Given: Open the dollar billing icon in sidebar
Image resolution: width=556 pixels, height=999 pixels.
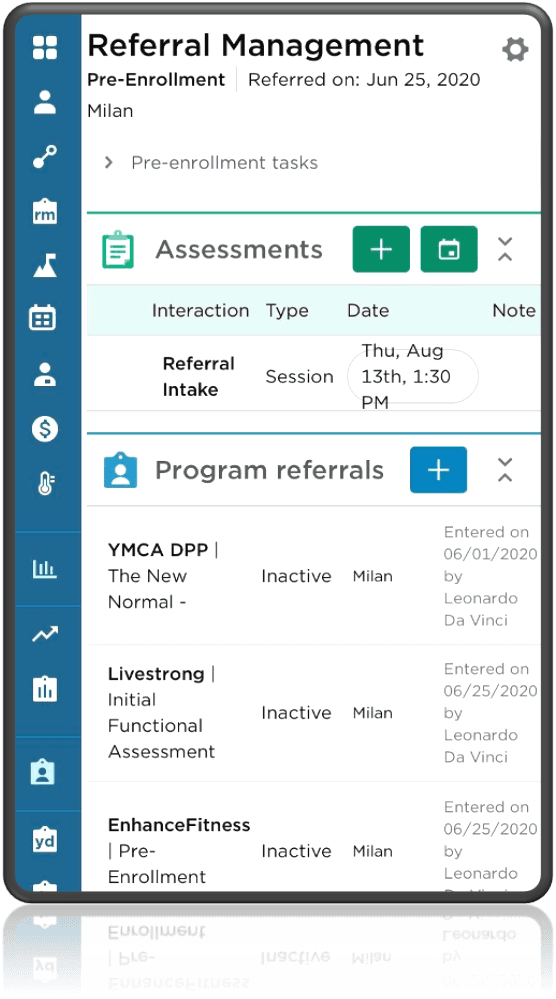Looking at the screenshot, I should (x=45, y=429).
